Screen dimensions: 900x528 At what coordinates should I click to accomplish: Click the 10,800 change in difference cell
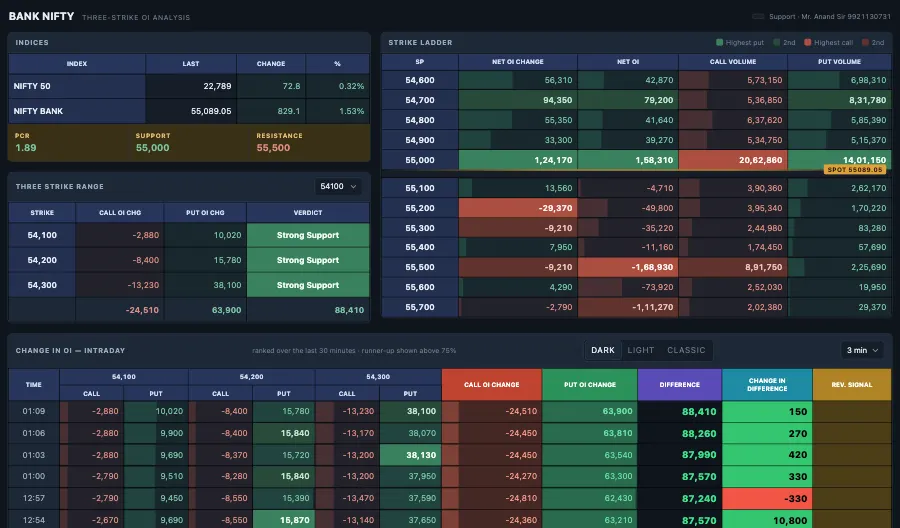point(767,521)
